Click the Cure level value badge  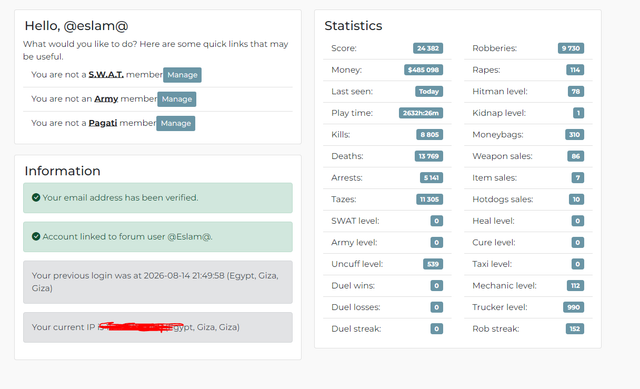(x=578, y=243)
